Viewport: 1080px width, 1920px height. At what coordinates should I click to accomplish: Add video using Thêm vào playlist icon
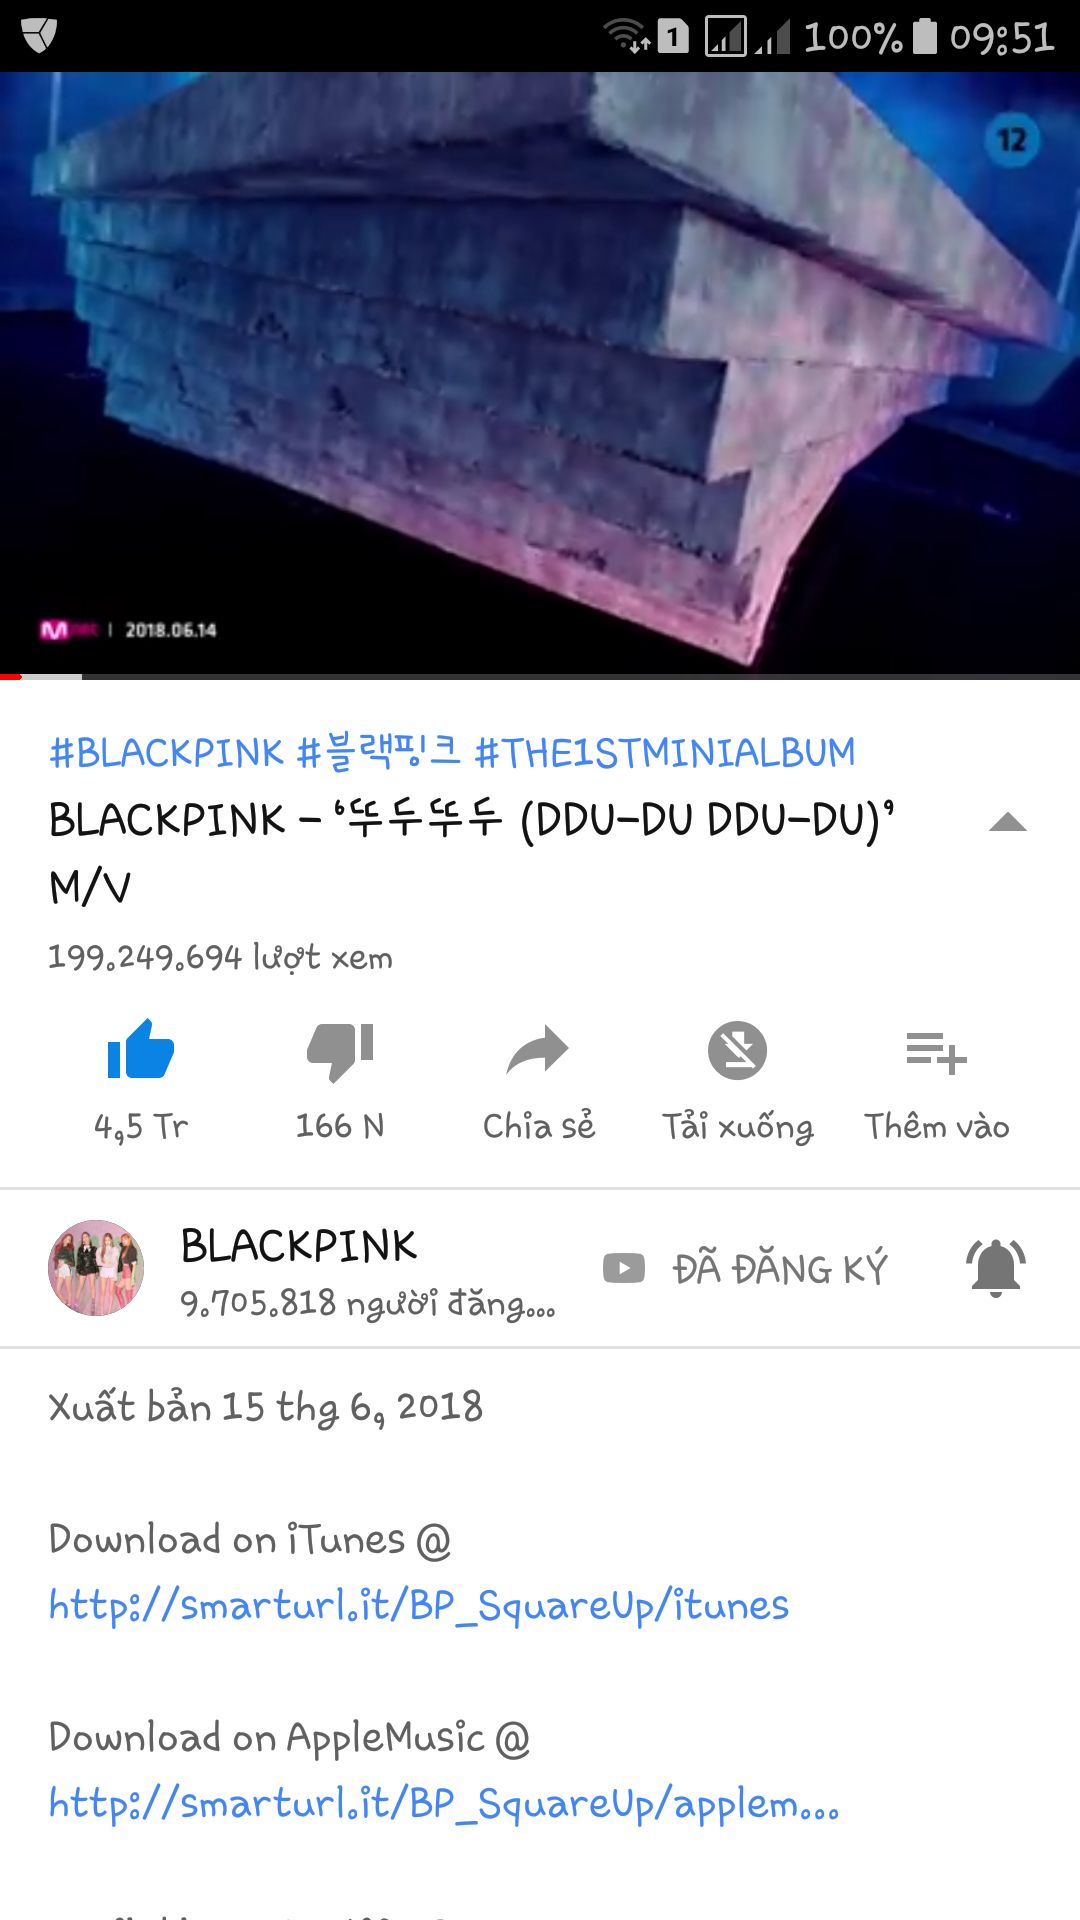coord(936,1053)
